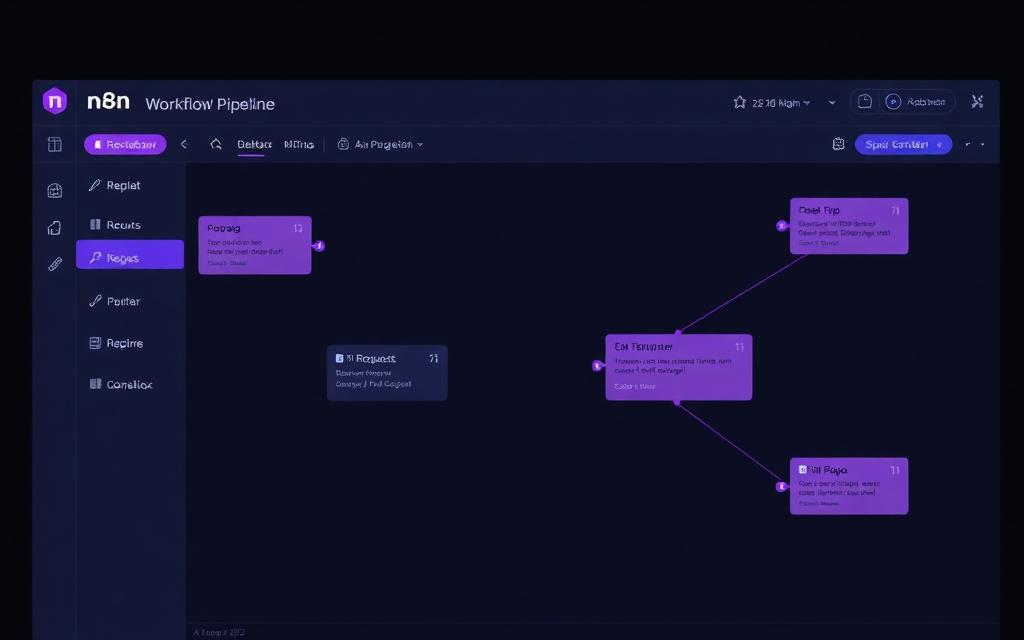
Task: Click the pencil icon of the Replat item
Action: (x=95, y=185)
